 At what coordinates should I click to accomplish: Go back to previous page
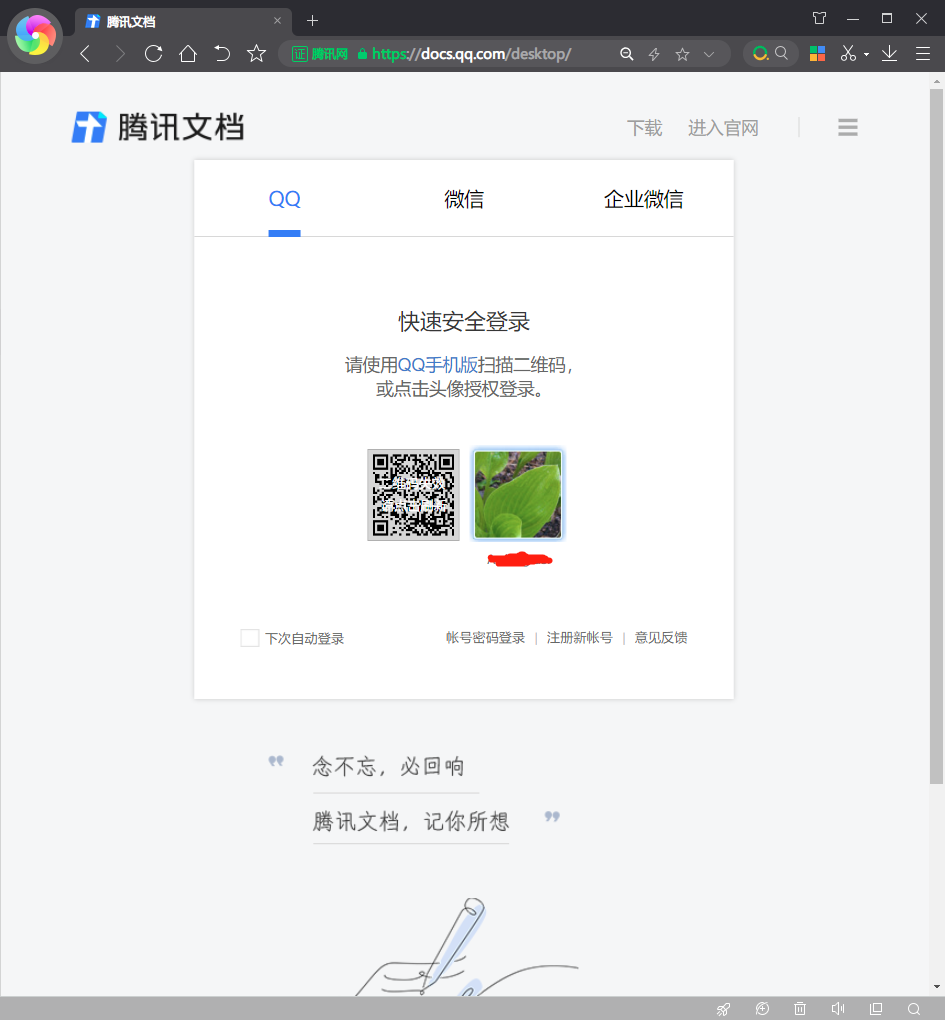coord(85,53)
